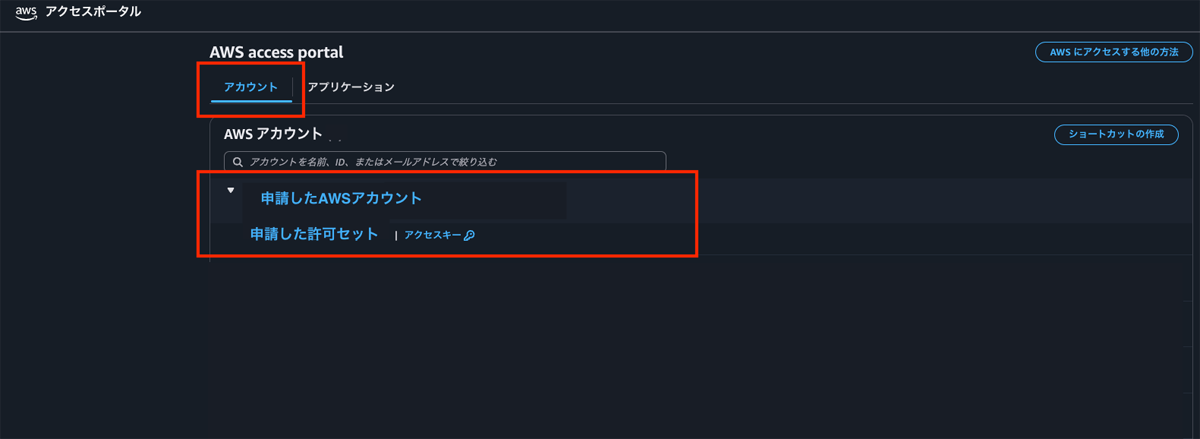Open the 申請したAWSアカウント entry
The image size is (1200, 439).
click(341, 198)
